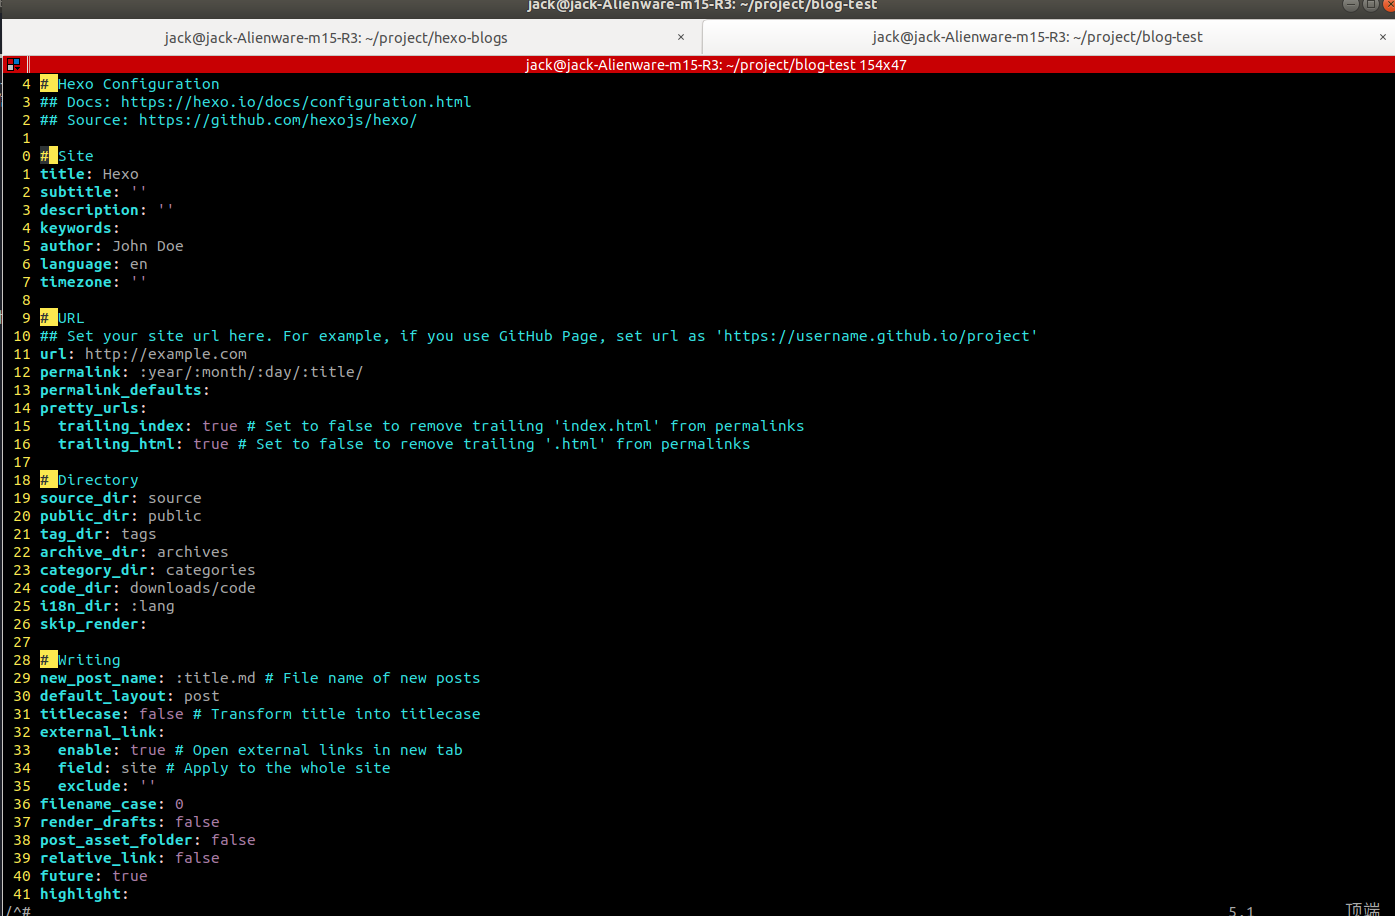
Task: Click the terminator grid icon in red titlebar
Action: [13, 65]
